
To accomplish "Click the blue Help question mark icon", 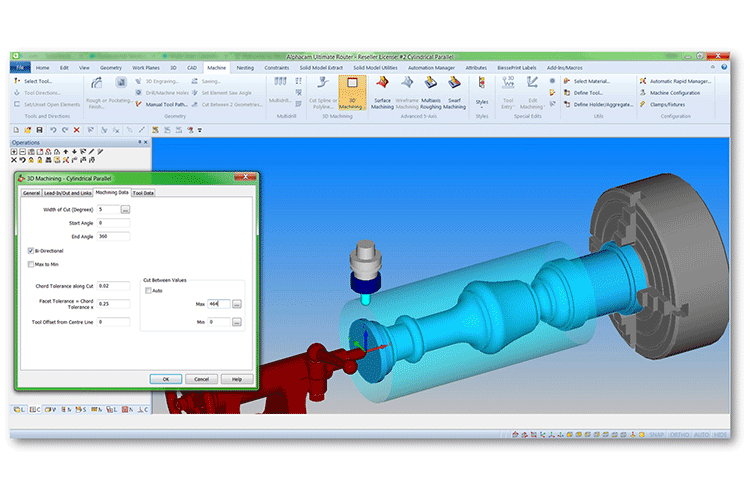I will point(724,67).
